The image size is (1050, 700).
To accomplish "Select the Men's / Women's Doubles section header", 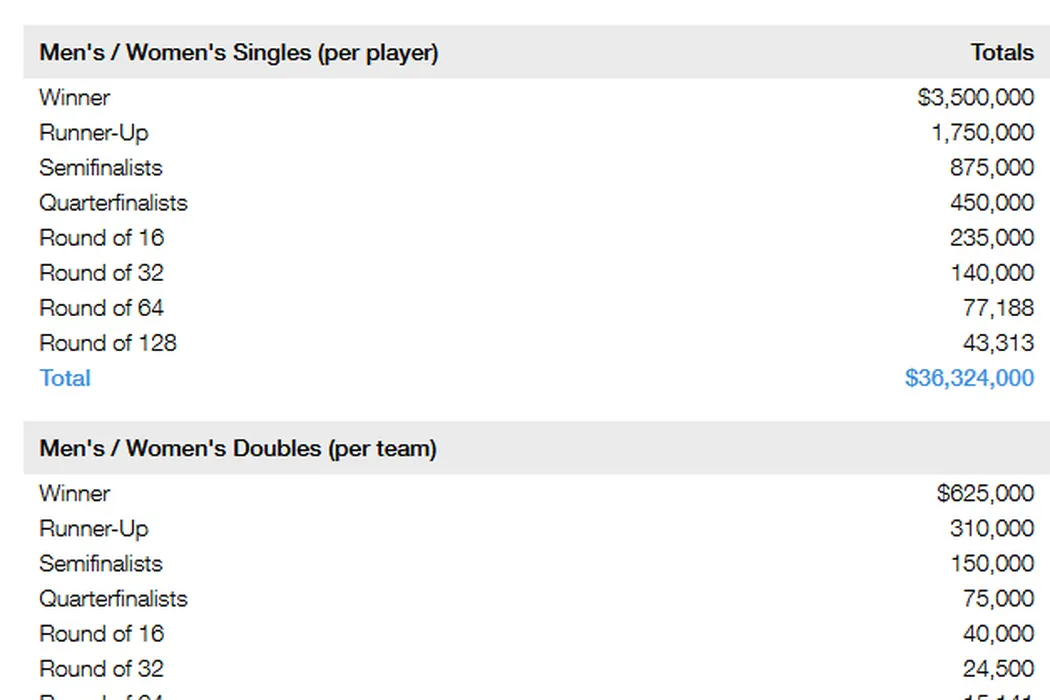I will point(238,449).
